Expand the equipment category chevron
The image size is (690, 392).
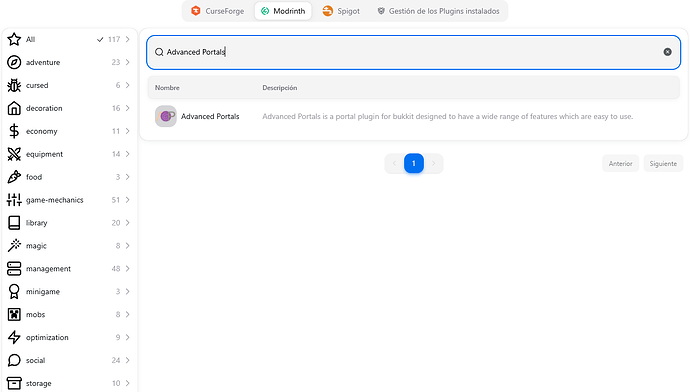coord(127,154)
